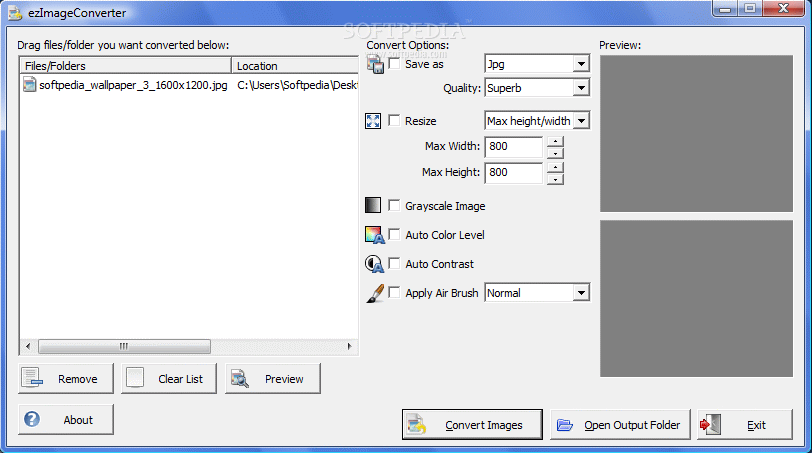Enable the Save as checkbox
The image size is (812, 453).
coord(394,64)
